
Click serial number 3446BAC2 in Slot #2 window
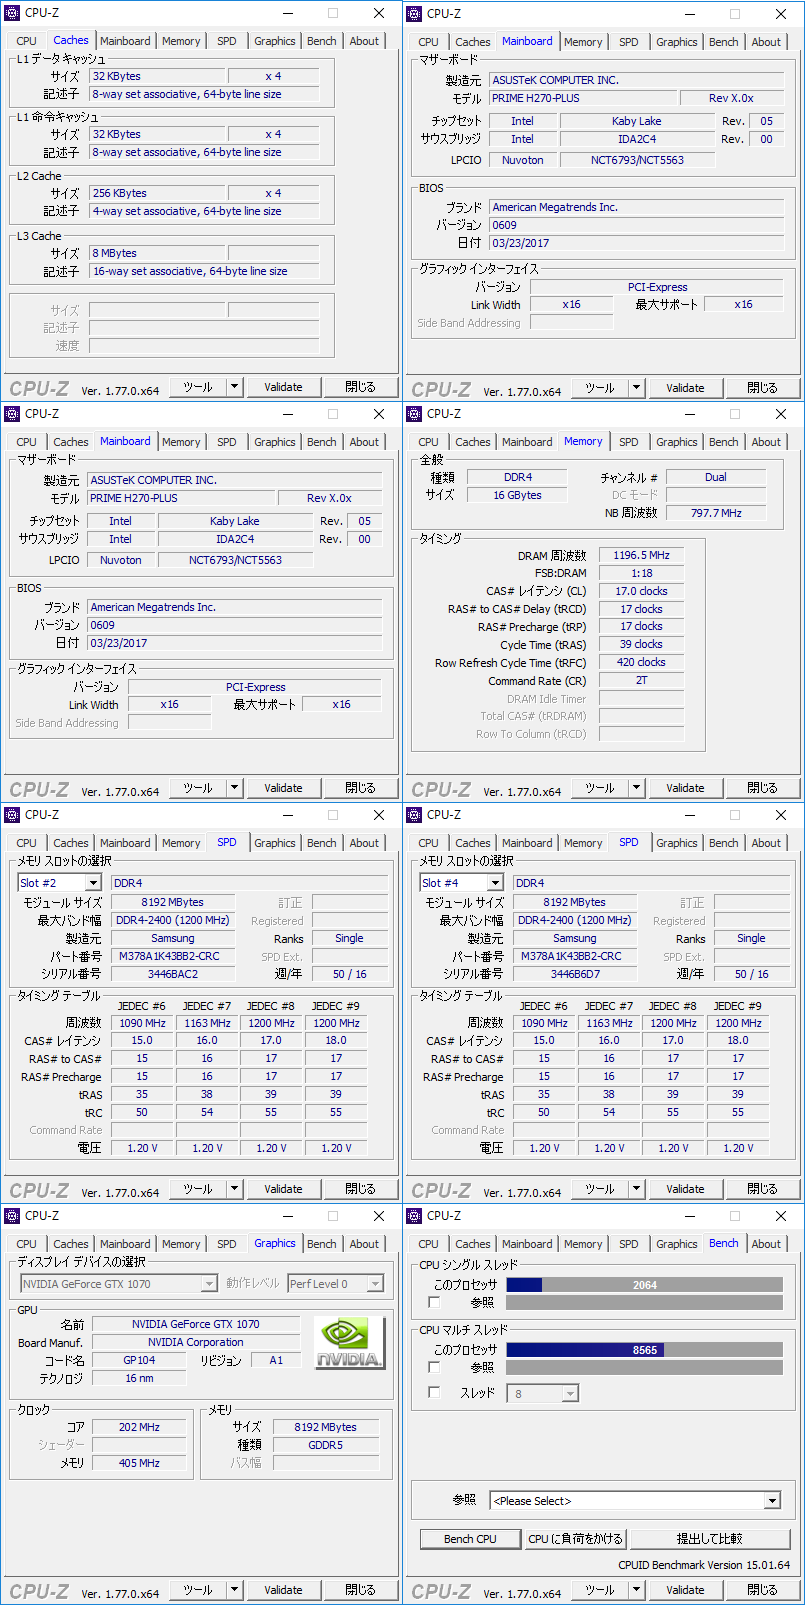pos(173,974)
